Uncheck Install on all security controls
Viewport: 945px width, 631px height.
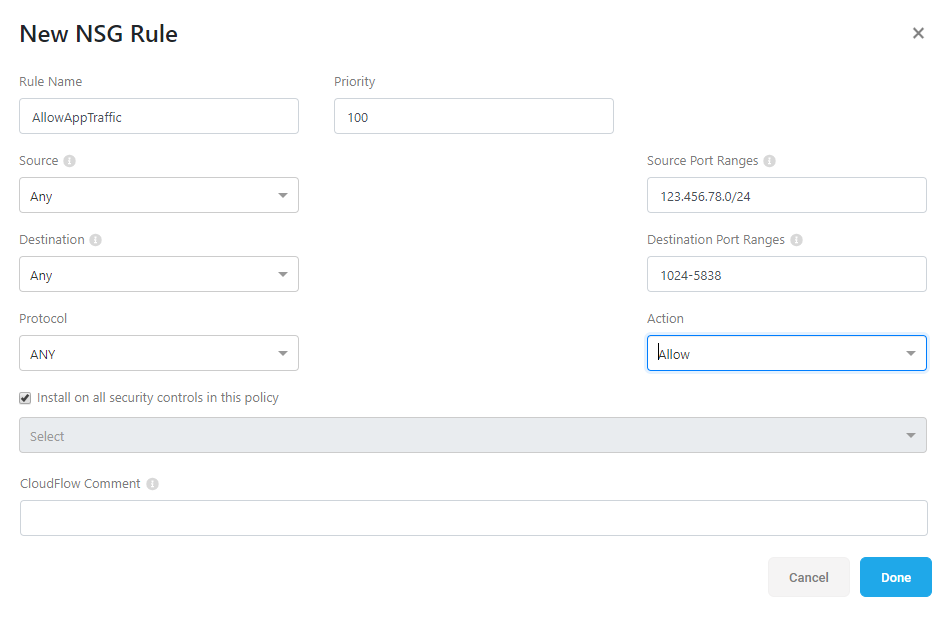pyautogui.click(x=25, y=398)
